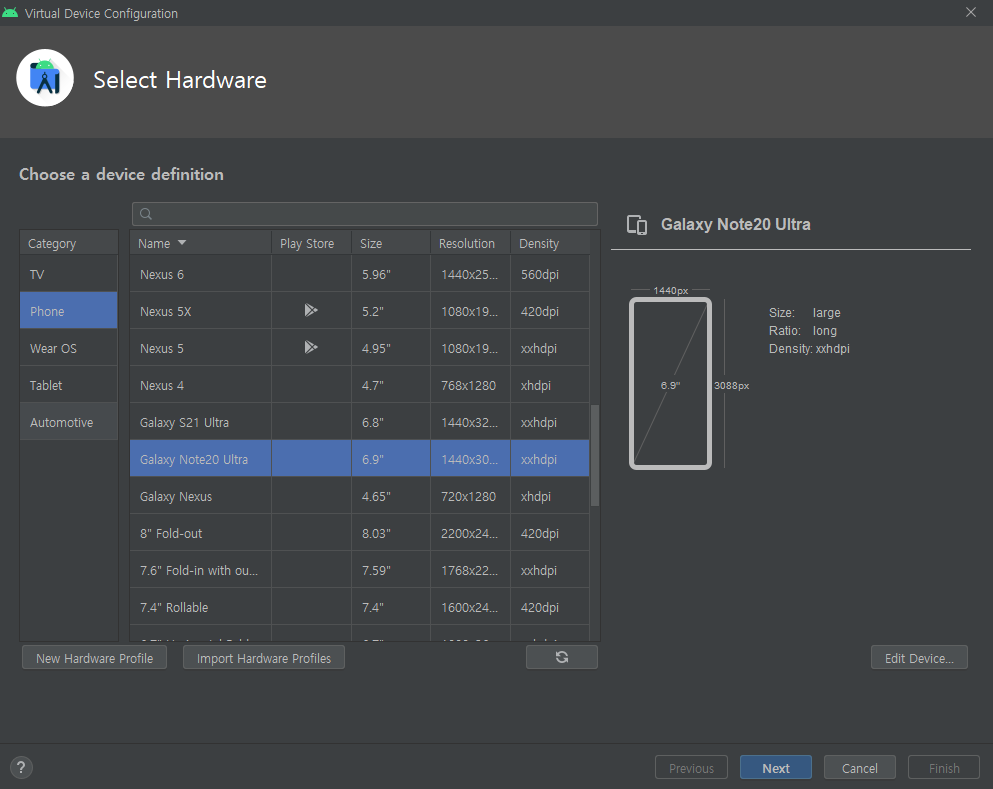Image resolution: width=993 pixels, height=789 pixels.
Task: Click the Galaxy Note20 Ultra phone preview outline
Action: click(670, 383)
